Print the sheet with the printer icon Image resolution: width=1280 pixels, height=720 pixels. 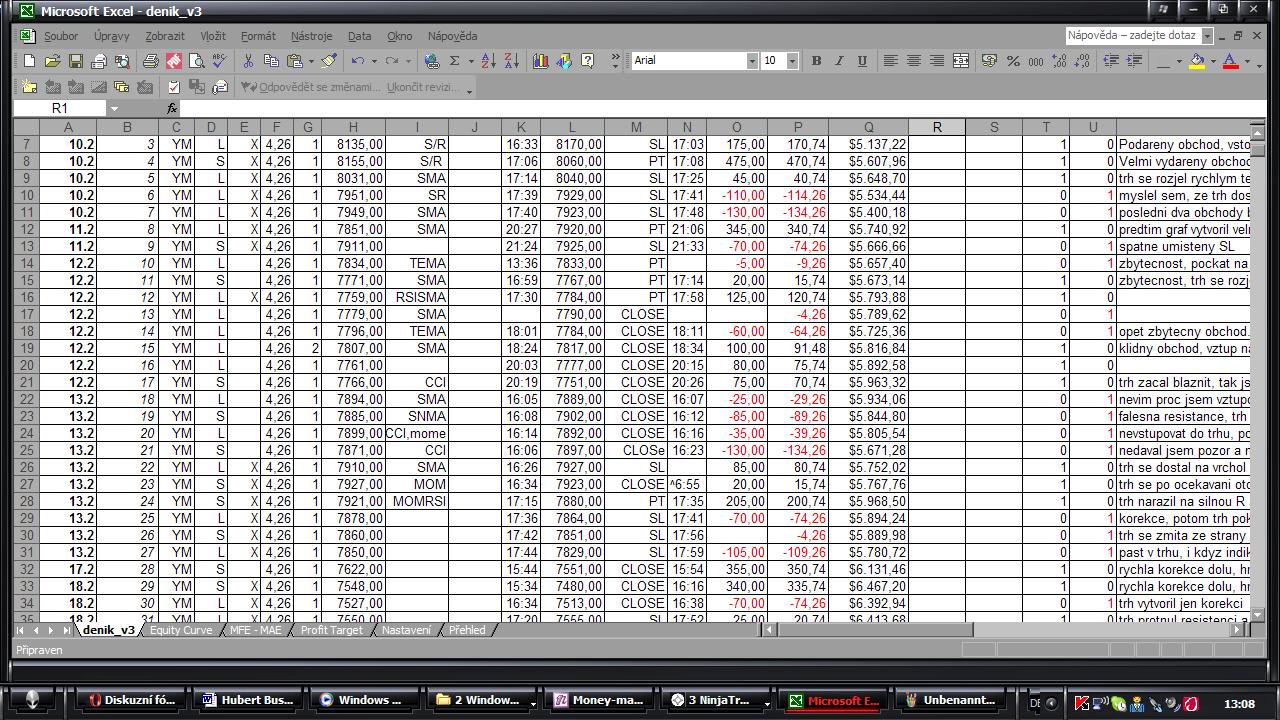click(x=150, y=61)
